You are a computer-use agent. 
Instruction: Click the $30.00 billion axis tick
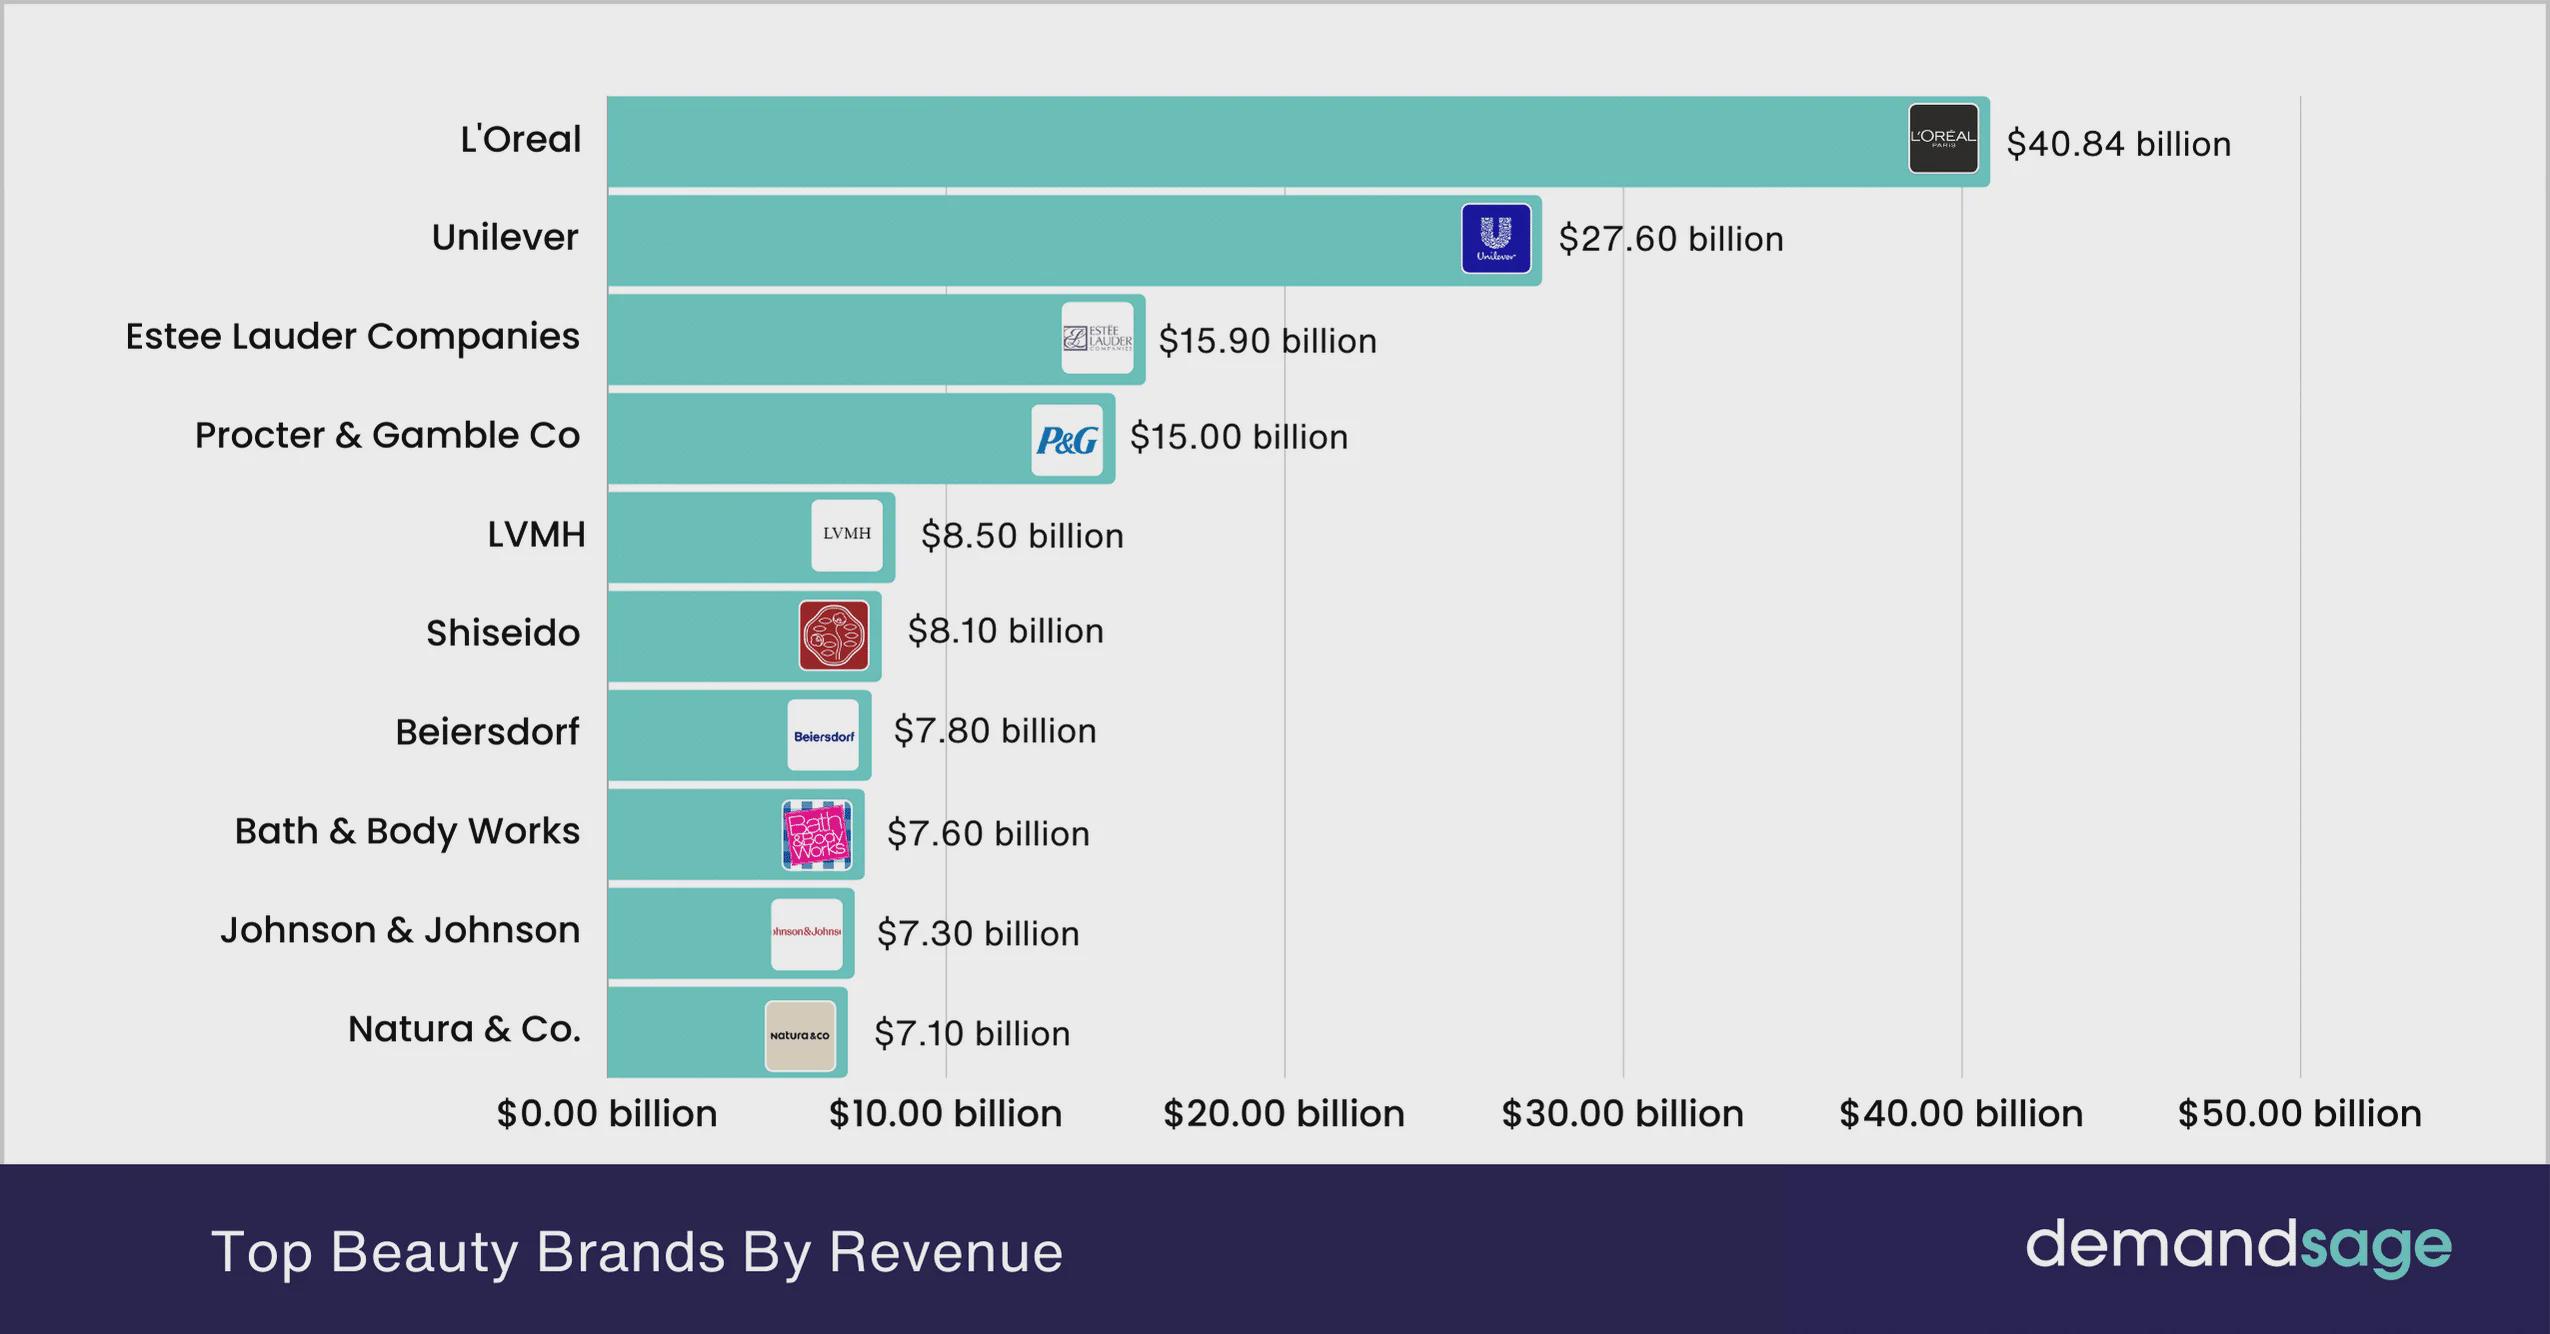1622,1114
